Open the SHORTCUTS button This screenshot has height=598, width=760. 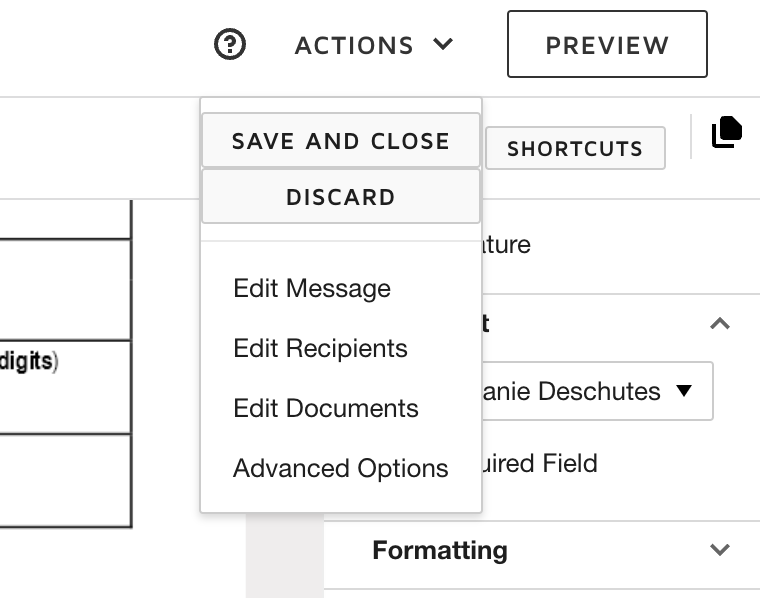[x=575, y=149]
